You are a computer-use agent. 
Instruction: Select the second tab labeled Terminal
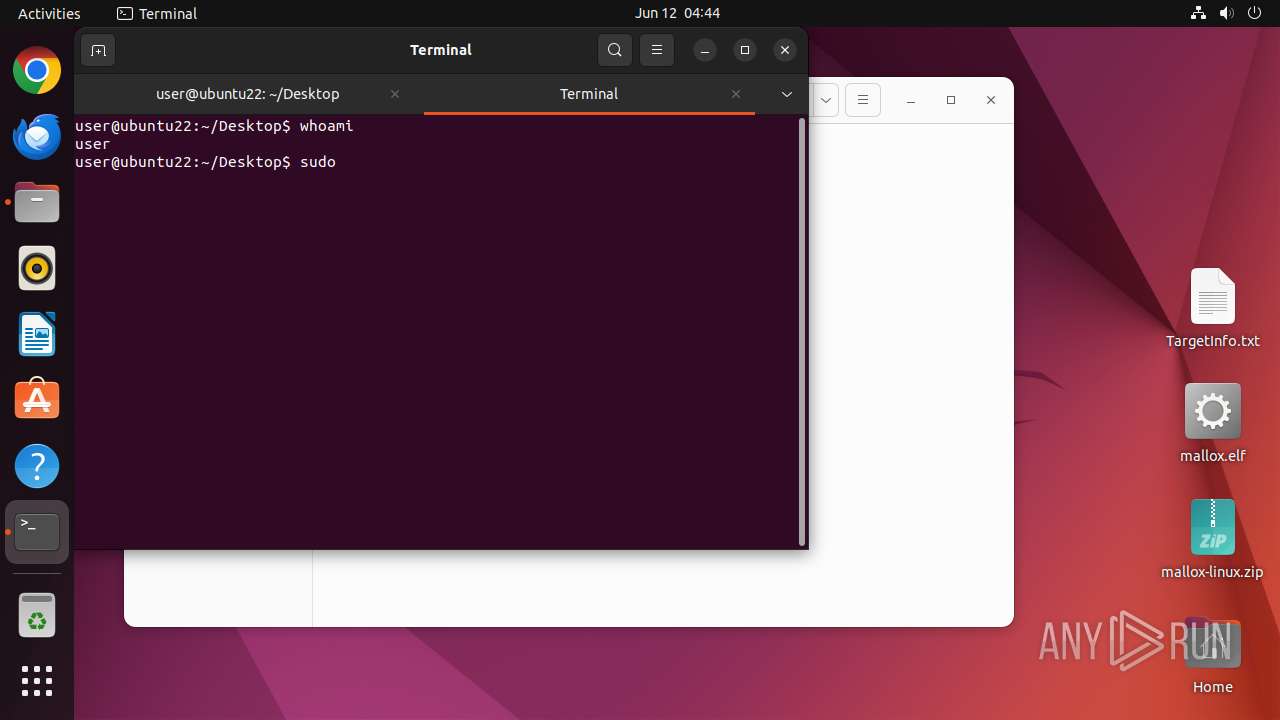[x=589, y=94]
